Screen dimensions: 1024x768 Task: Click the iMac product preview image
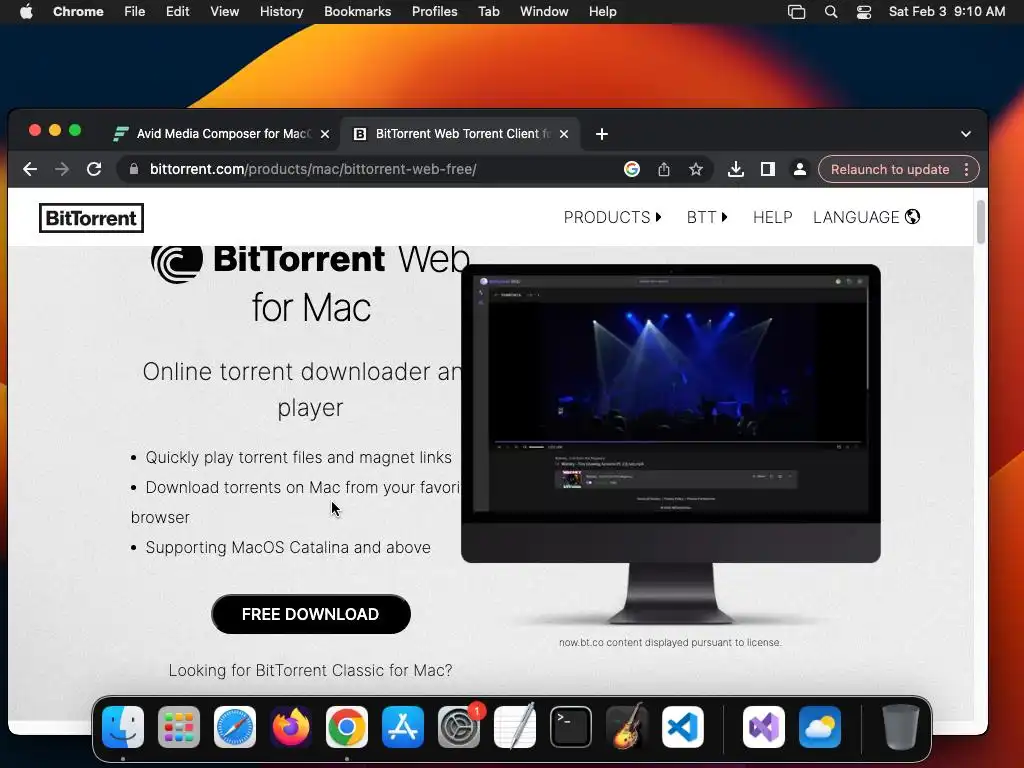click(671, 444)
